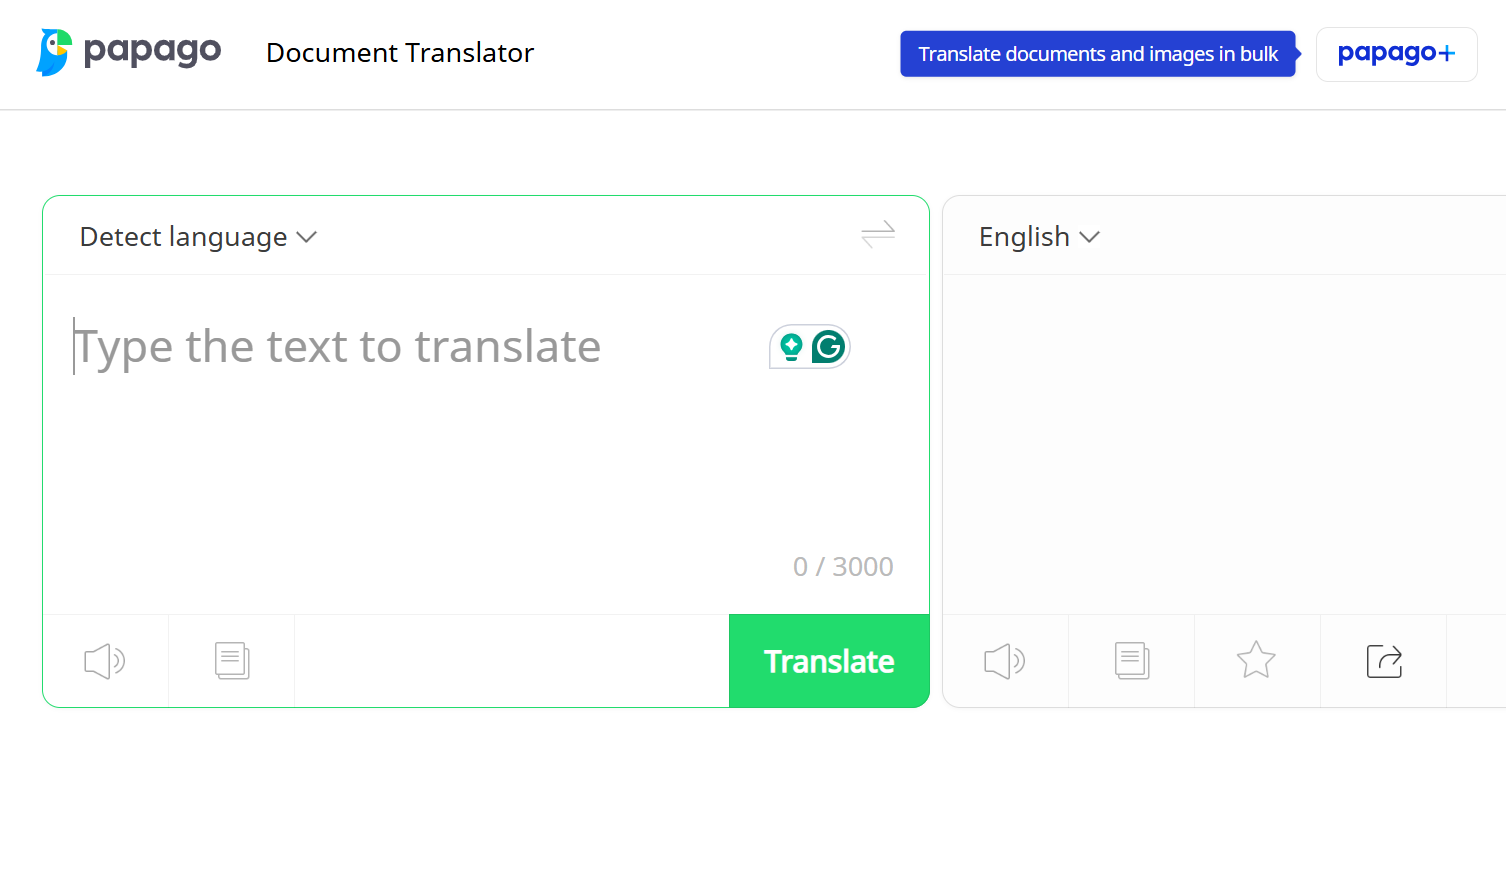
Task: Click the 0 / 3000 character counter
Action: pos(843,567)
